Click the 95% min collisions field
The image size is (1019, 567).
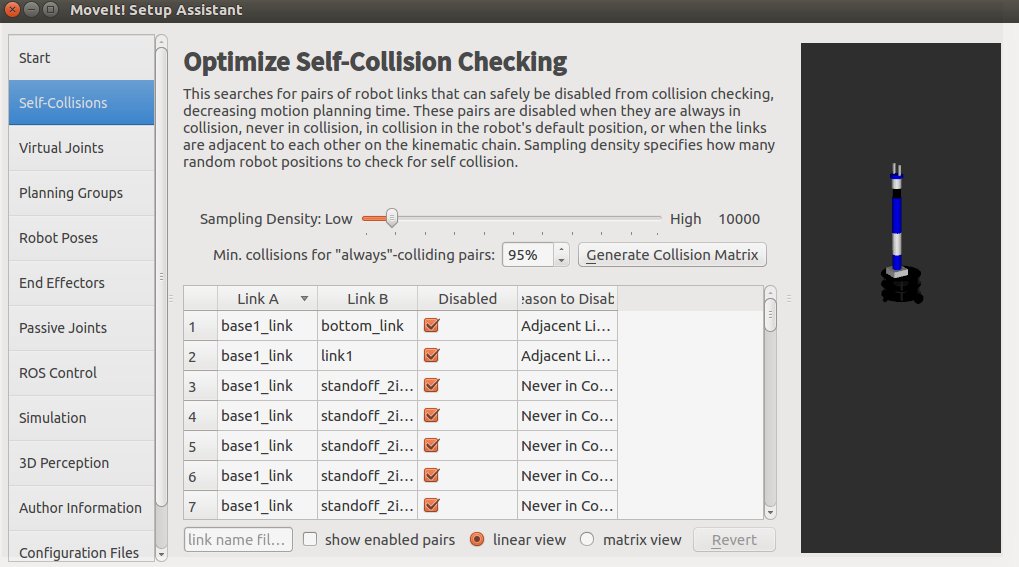tap(528, 255)
